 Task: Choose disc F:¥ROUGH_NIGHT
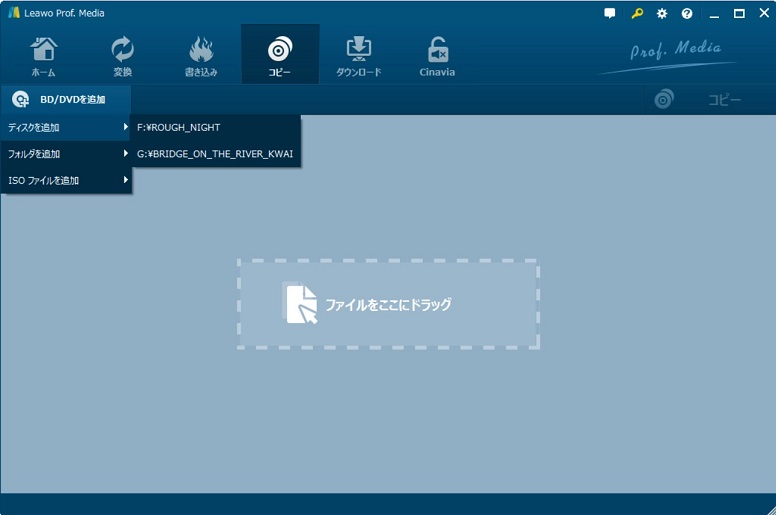[x=179, y=128]
